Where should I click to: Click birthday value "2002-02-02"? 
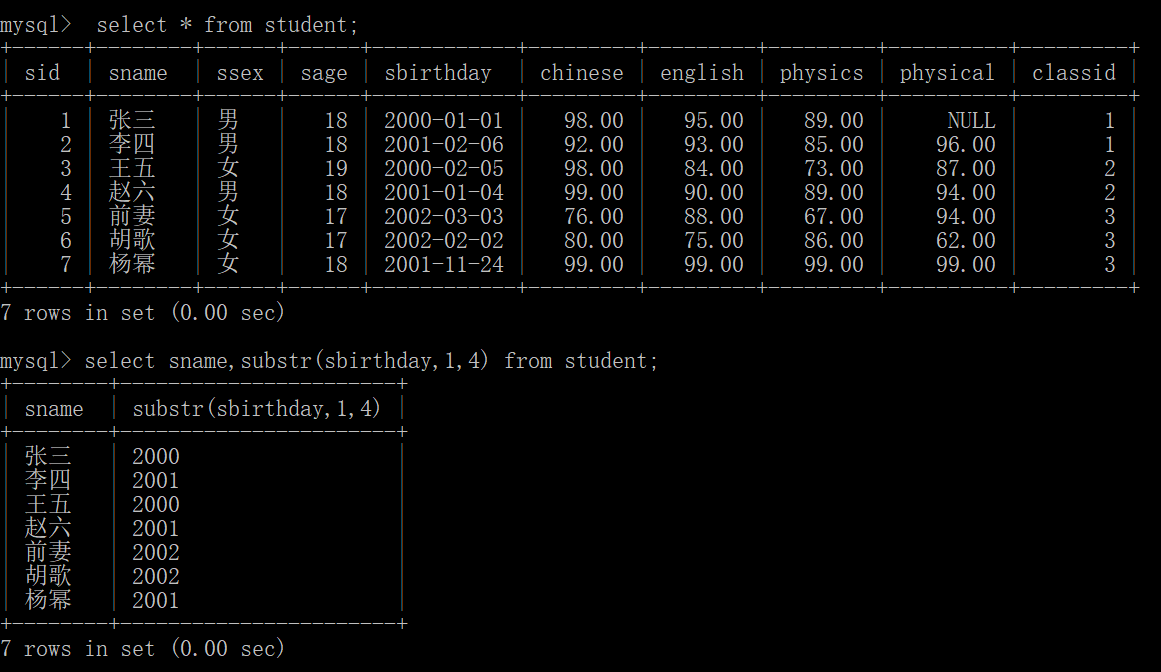point(444,241)
